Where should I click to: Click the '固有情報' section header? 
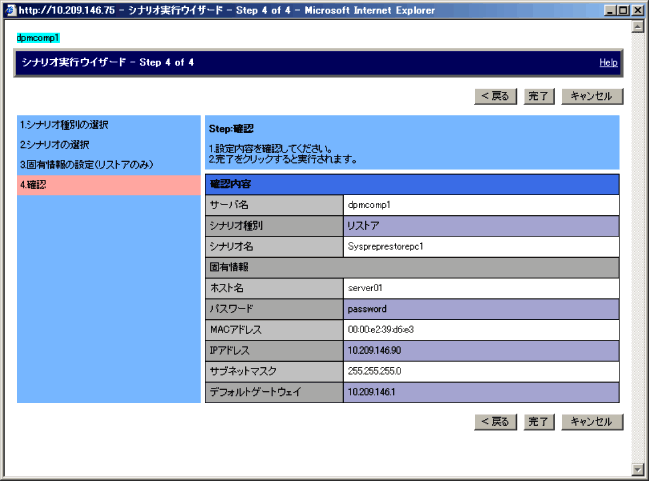(412, 267)
